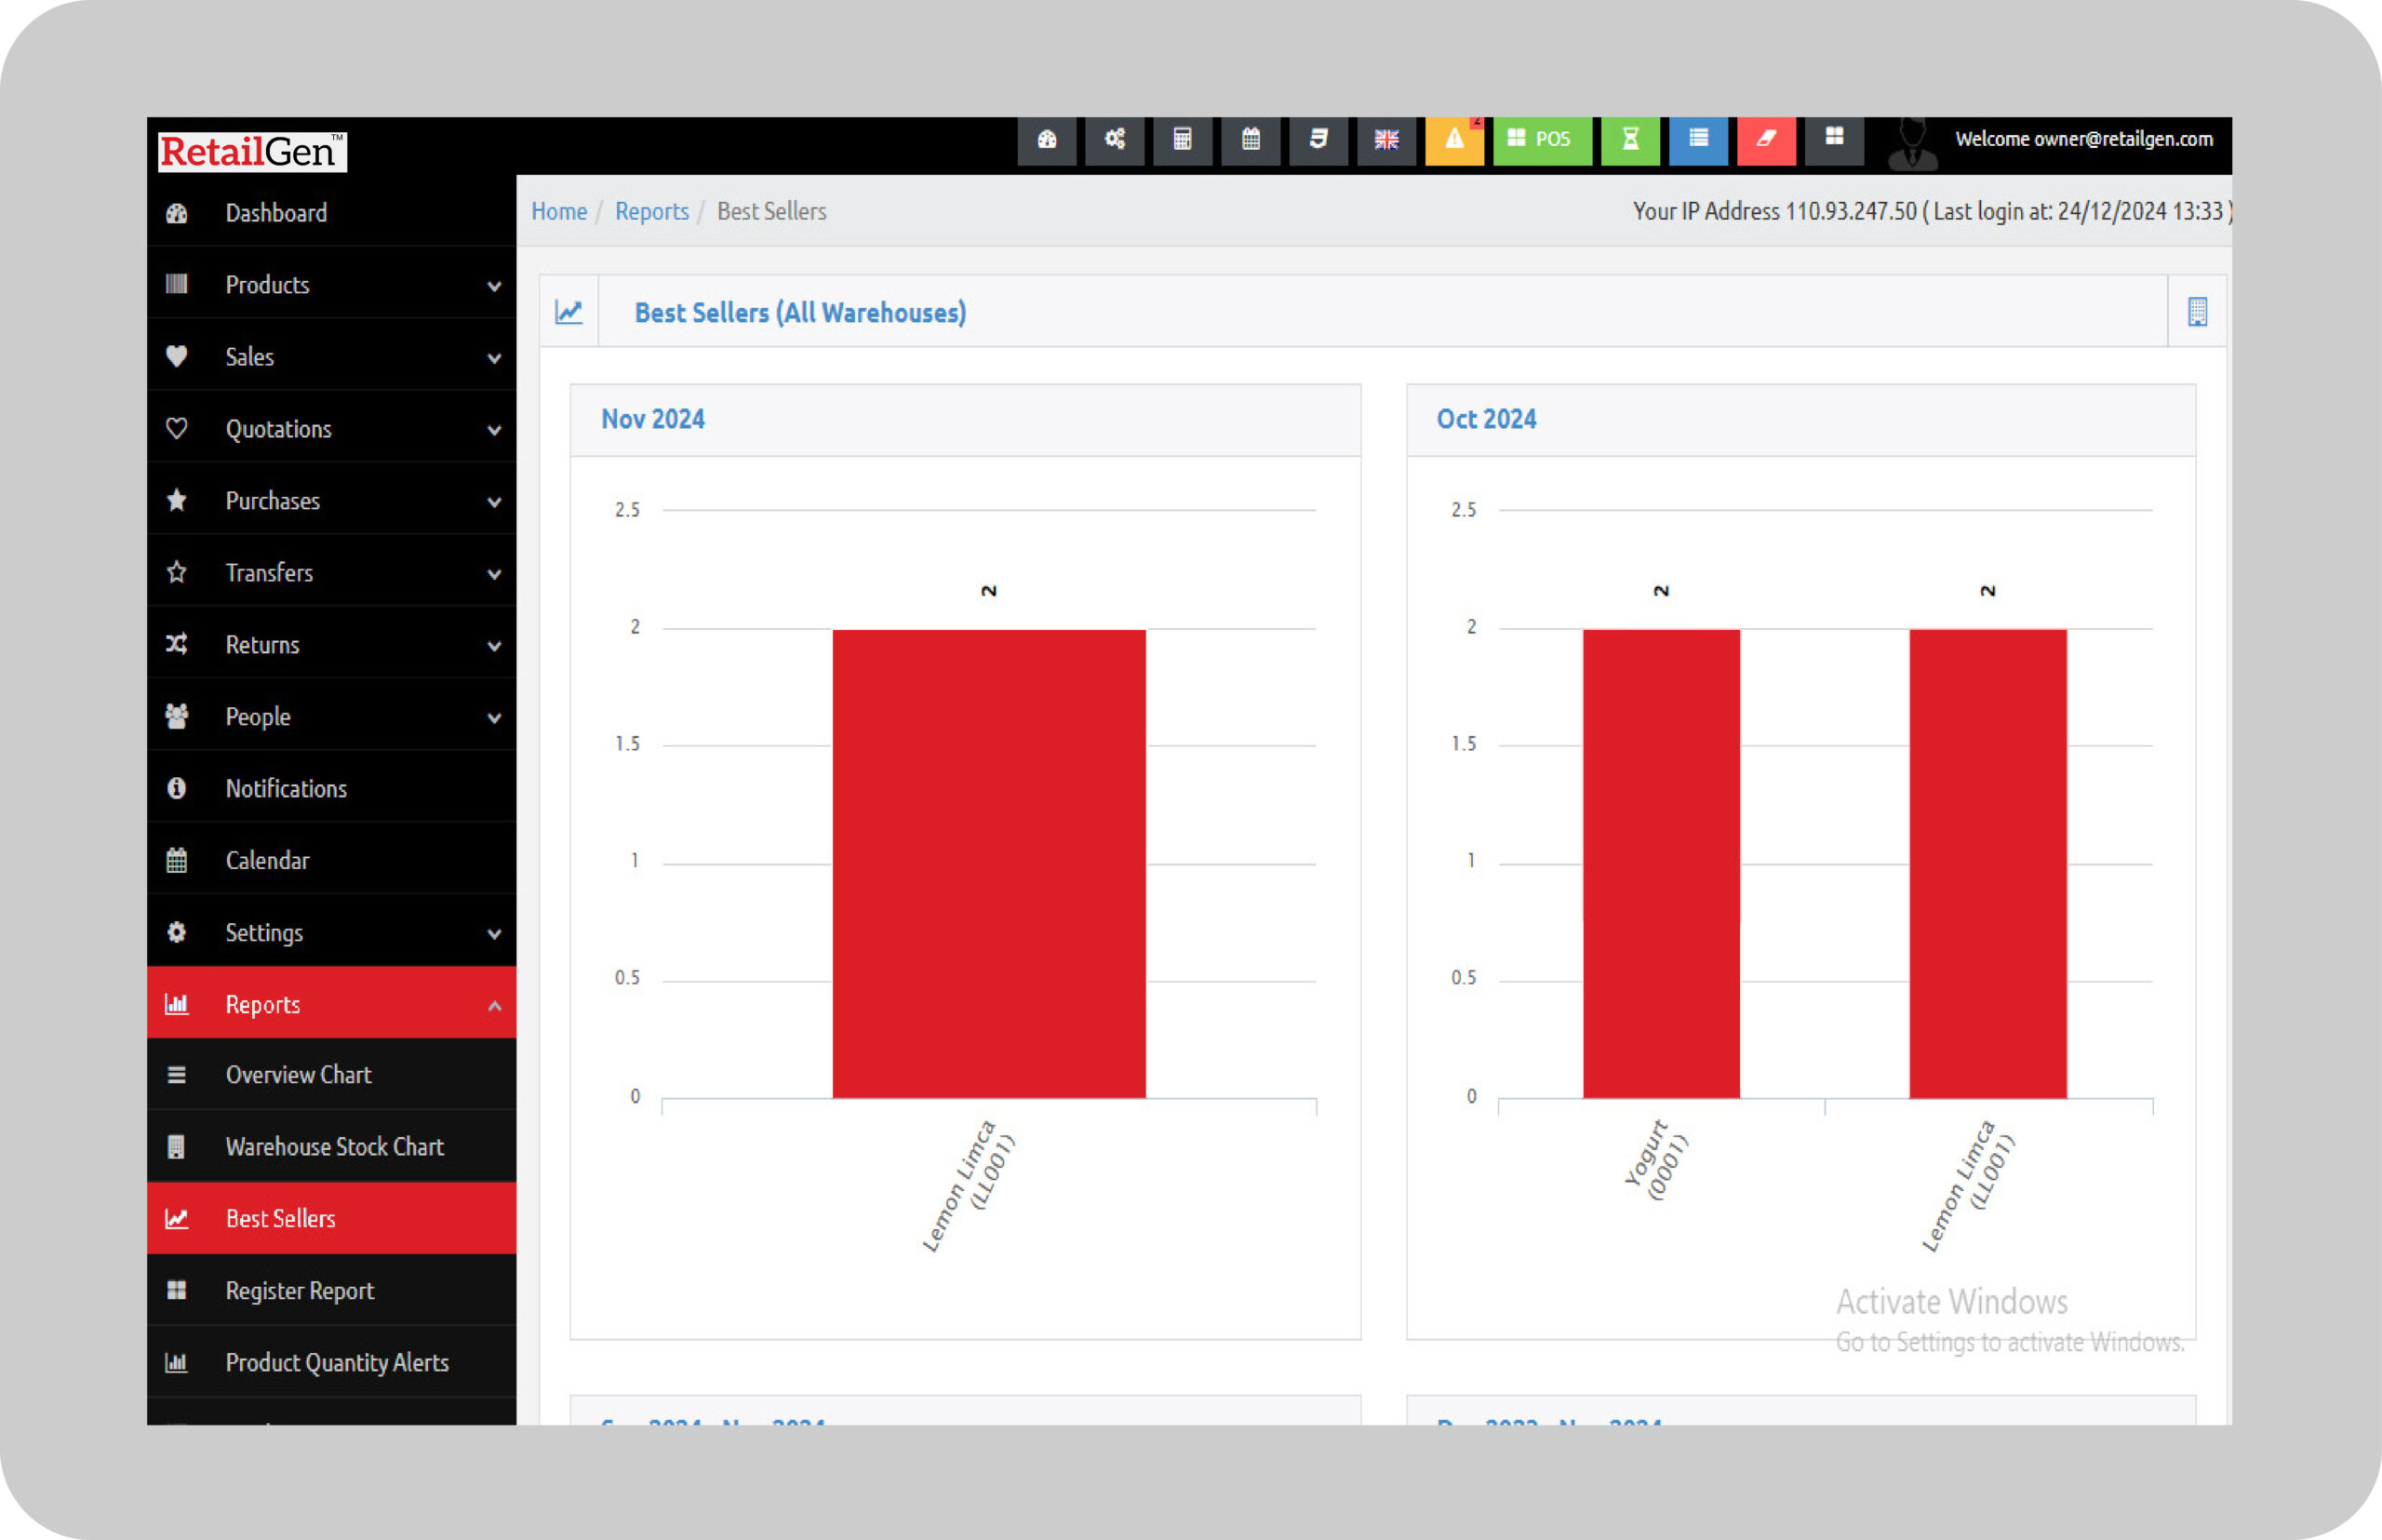Click the Lemon Limca bar in Nov 2024
This screenshot has width=2382, height=1540.
988,864
